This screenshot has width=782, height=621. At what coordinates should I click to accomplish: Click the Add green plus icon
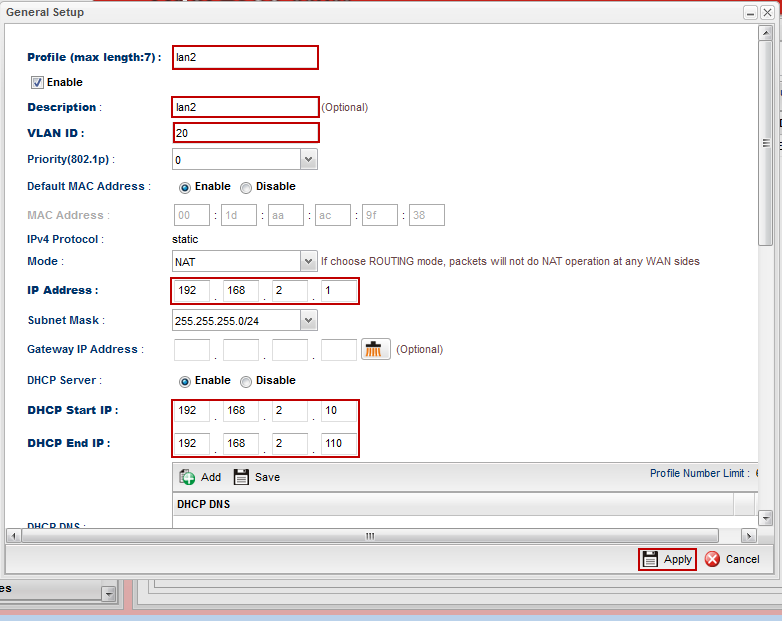(187, 477)
